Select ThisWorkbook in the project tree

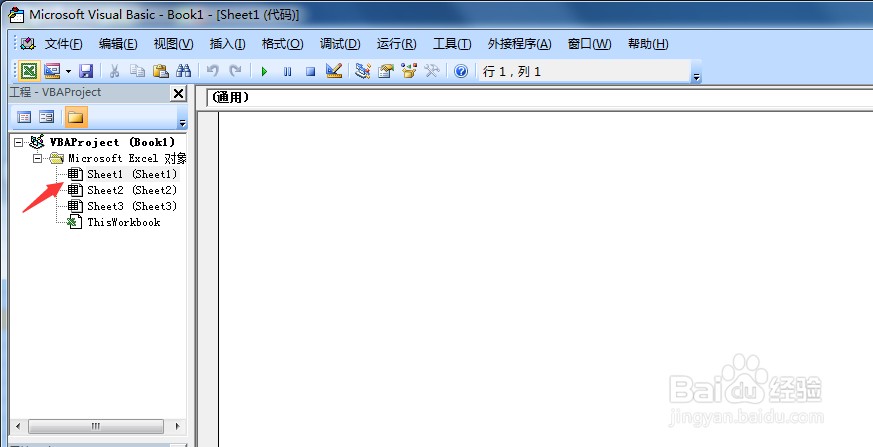(x=124, y=222)
